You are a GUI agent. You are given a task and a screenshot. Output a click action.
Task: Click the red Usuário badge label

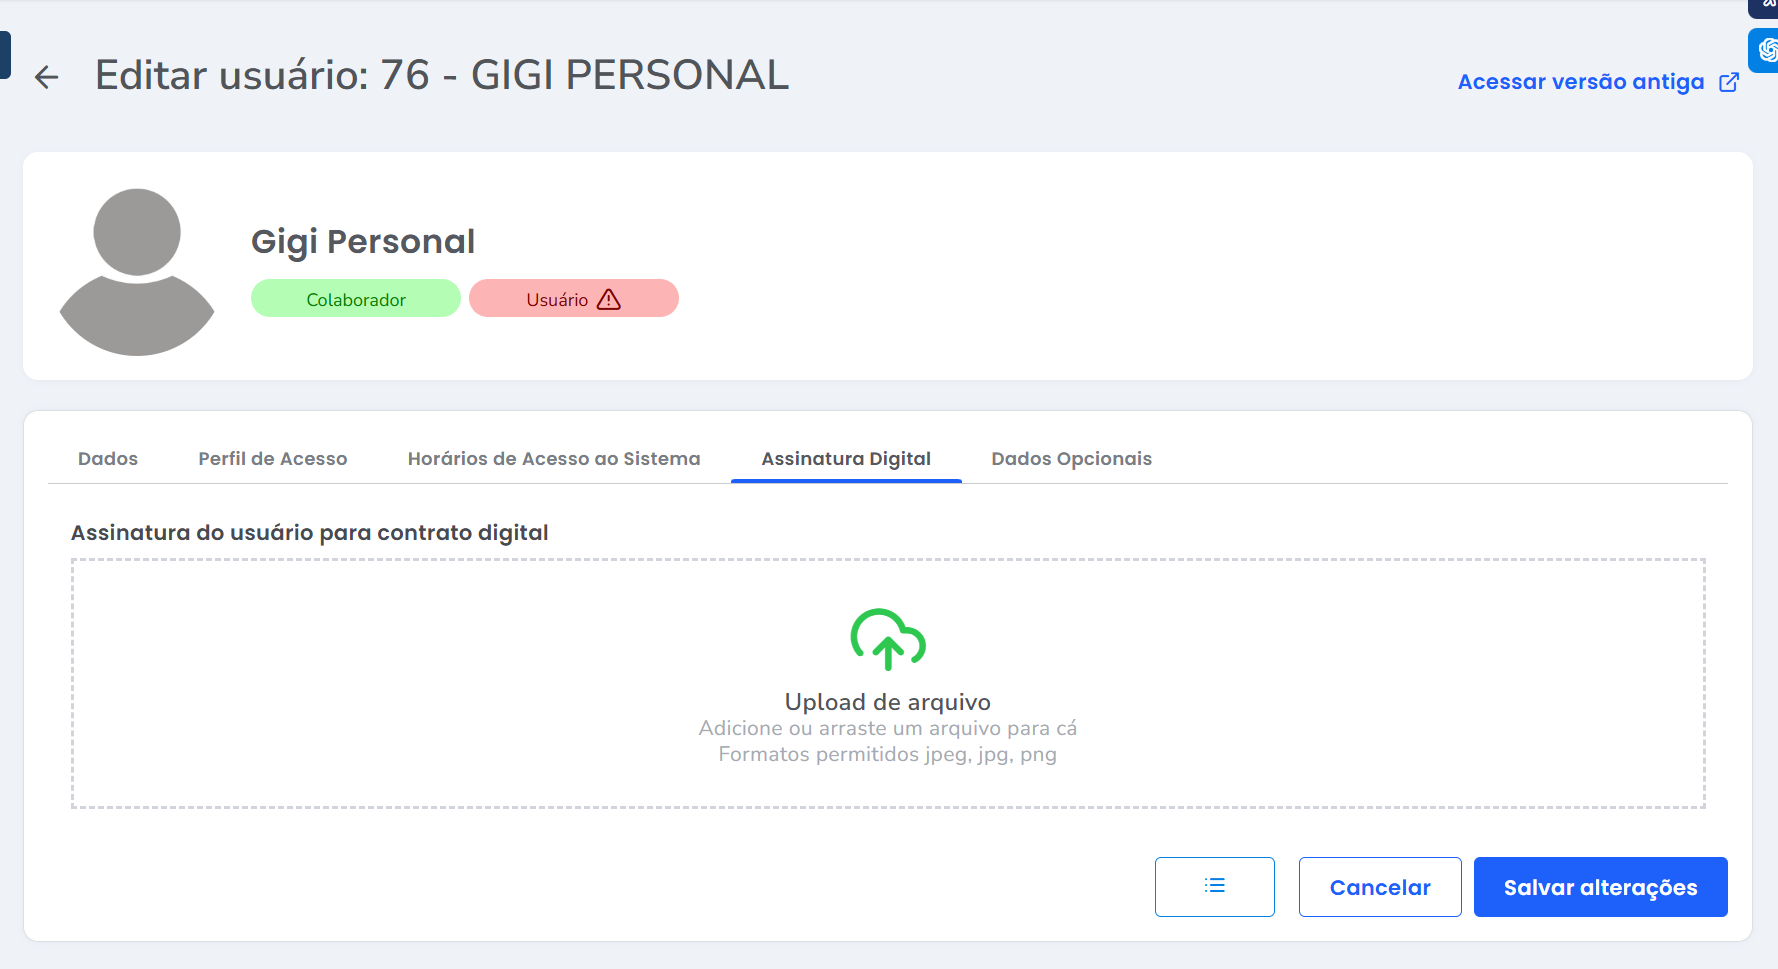tap(557, 299)
